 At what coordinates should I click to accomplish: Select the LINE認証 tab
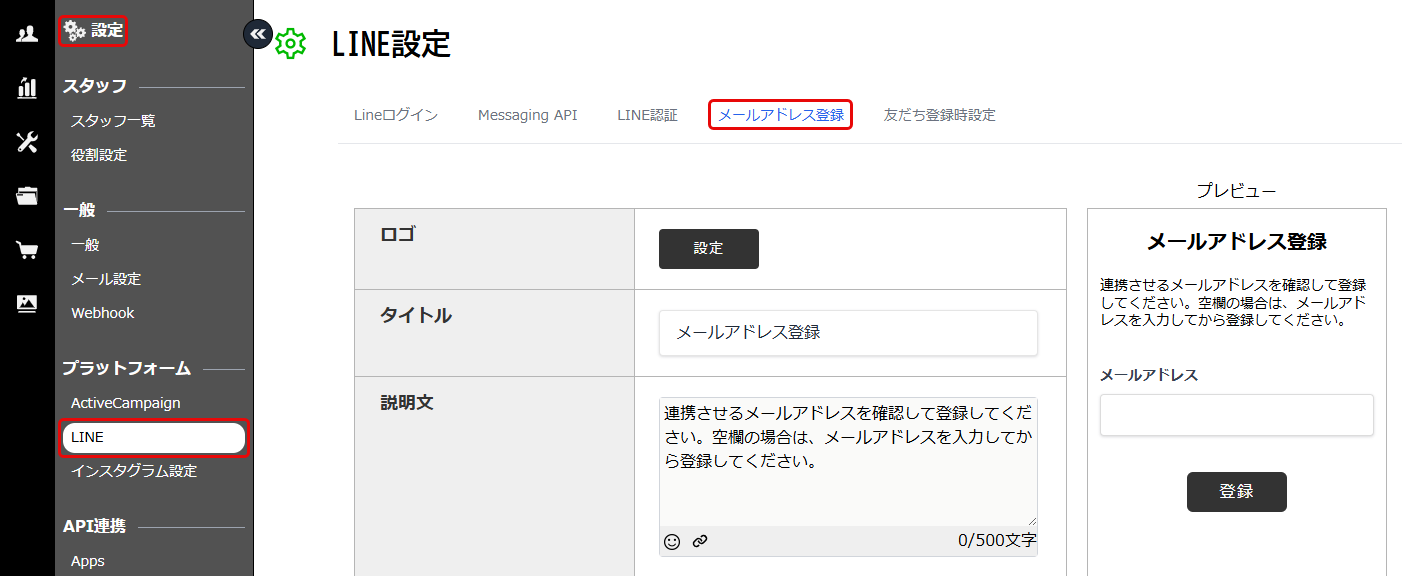click(647, 114)
